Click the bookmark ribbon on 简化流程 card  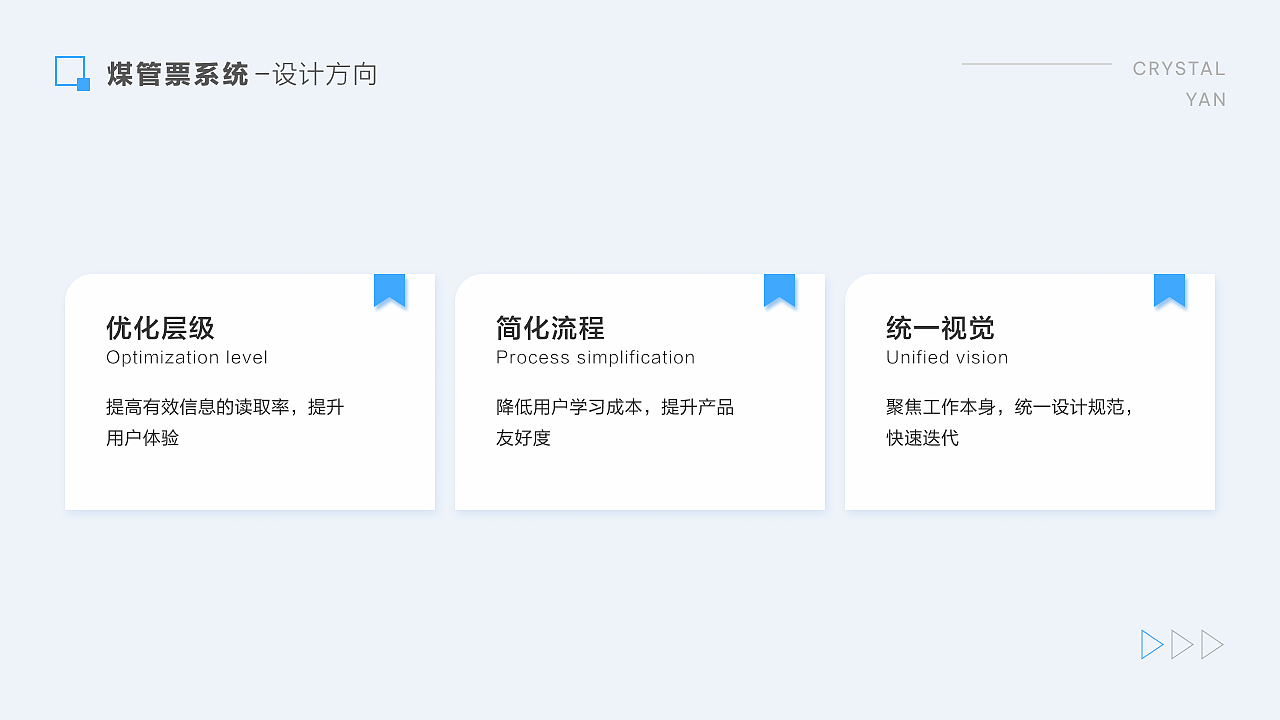coord(780,291)
